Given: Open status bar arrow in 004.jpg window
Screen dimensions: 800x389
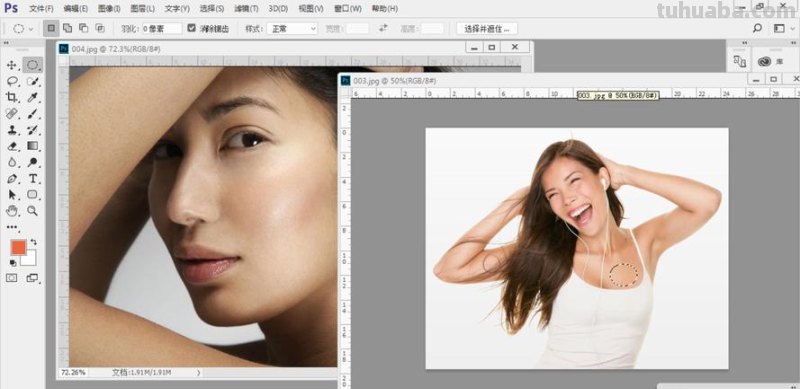Looking at the screenshot, I should point(198,373).
